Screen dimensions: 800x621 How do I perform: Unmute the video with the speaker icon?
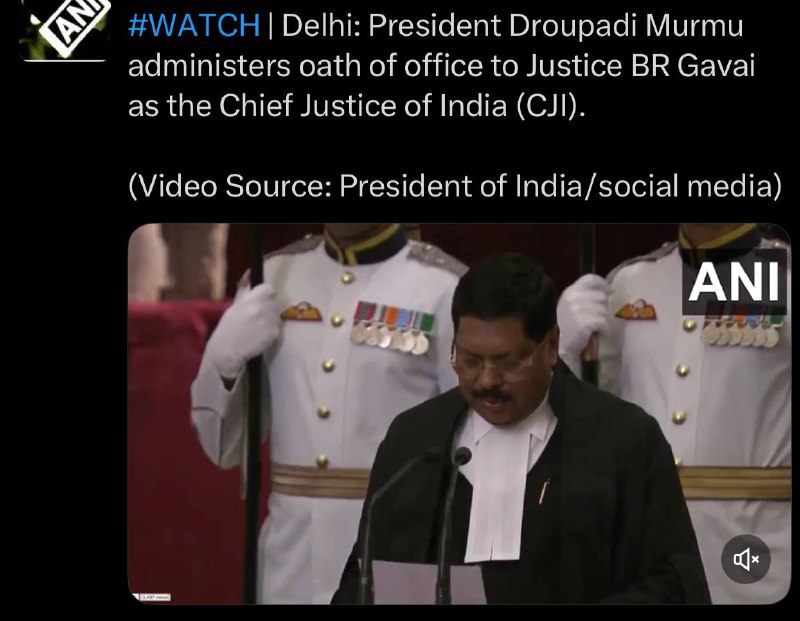click(x=745, y=559)
